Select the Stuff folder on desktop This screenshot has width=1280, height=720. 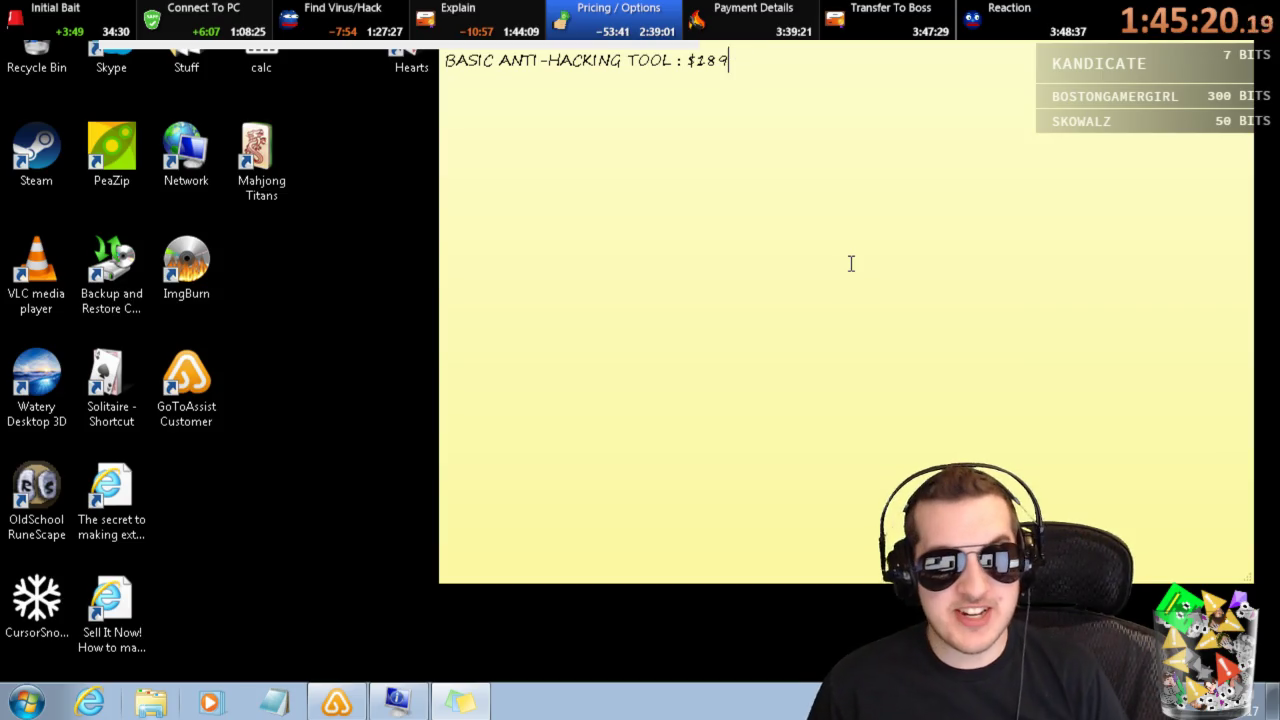(186, 58)
